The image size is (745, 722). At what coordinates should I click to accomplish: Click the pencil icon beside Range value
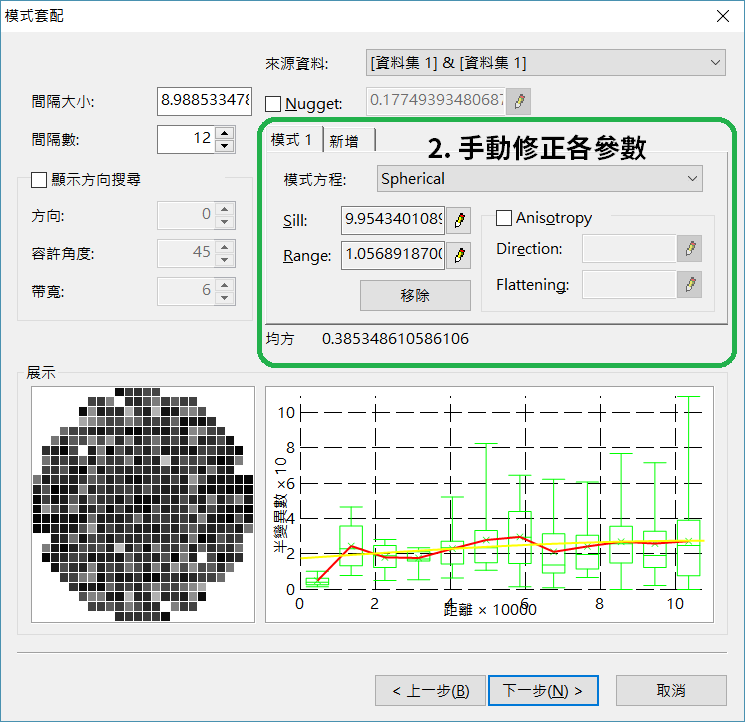459,256
